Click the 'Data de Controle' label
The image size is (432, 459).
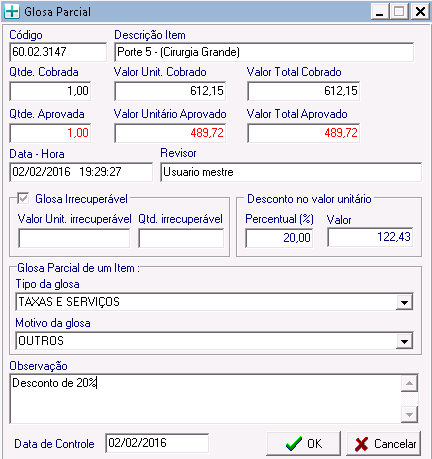coord(54,444)
